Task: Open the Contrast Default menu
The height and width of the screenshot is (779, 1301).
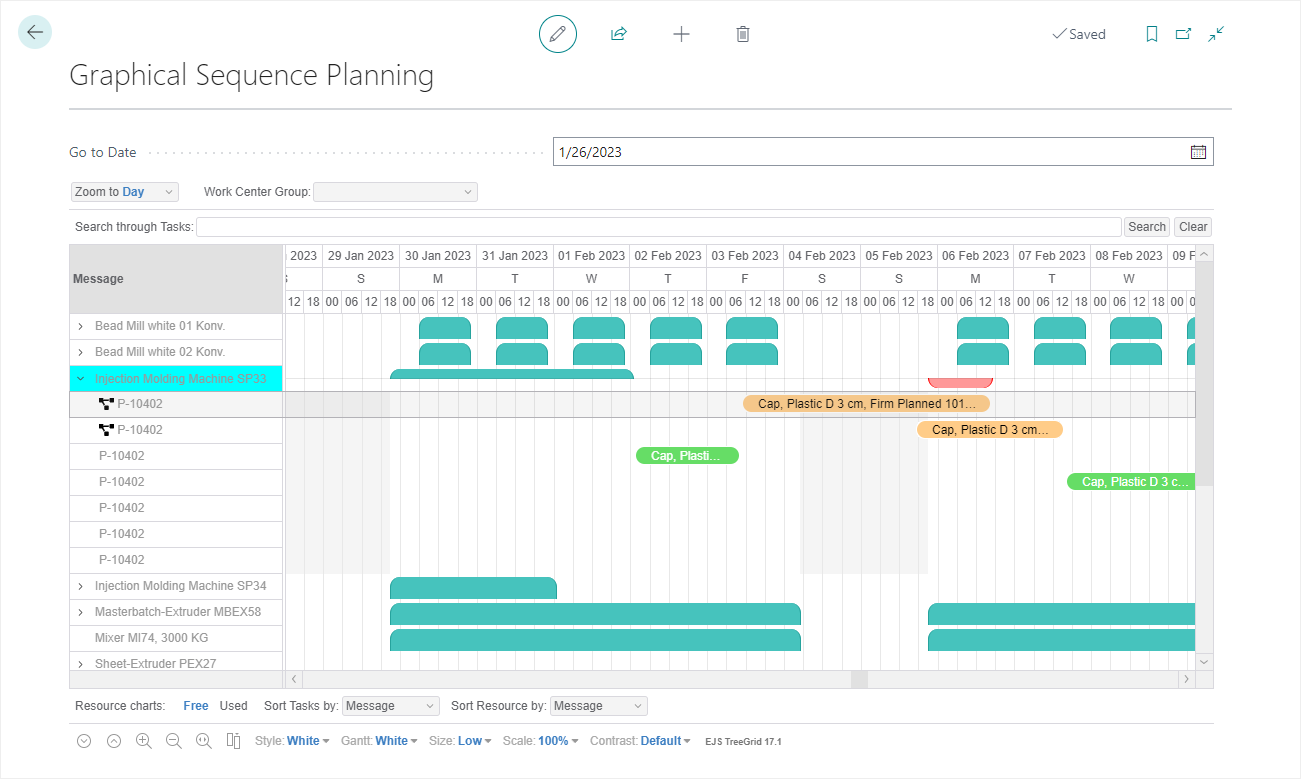Action: pyautogui.click(x=641, y=740)
